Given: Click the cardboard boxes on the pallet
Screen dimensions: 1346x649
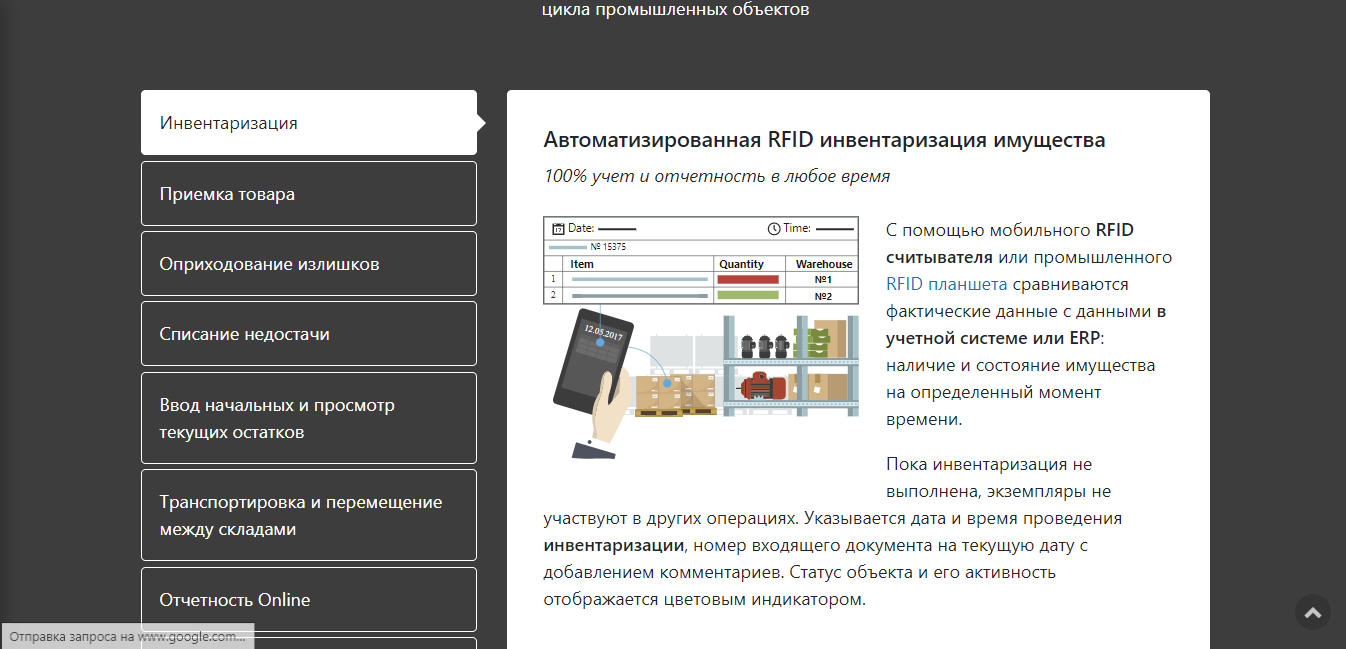Looking at the screenshot, I should pos(676,390).
